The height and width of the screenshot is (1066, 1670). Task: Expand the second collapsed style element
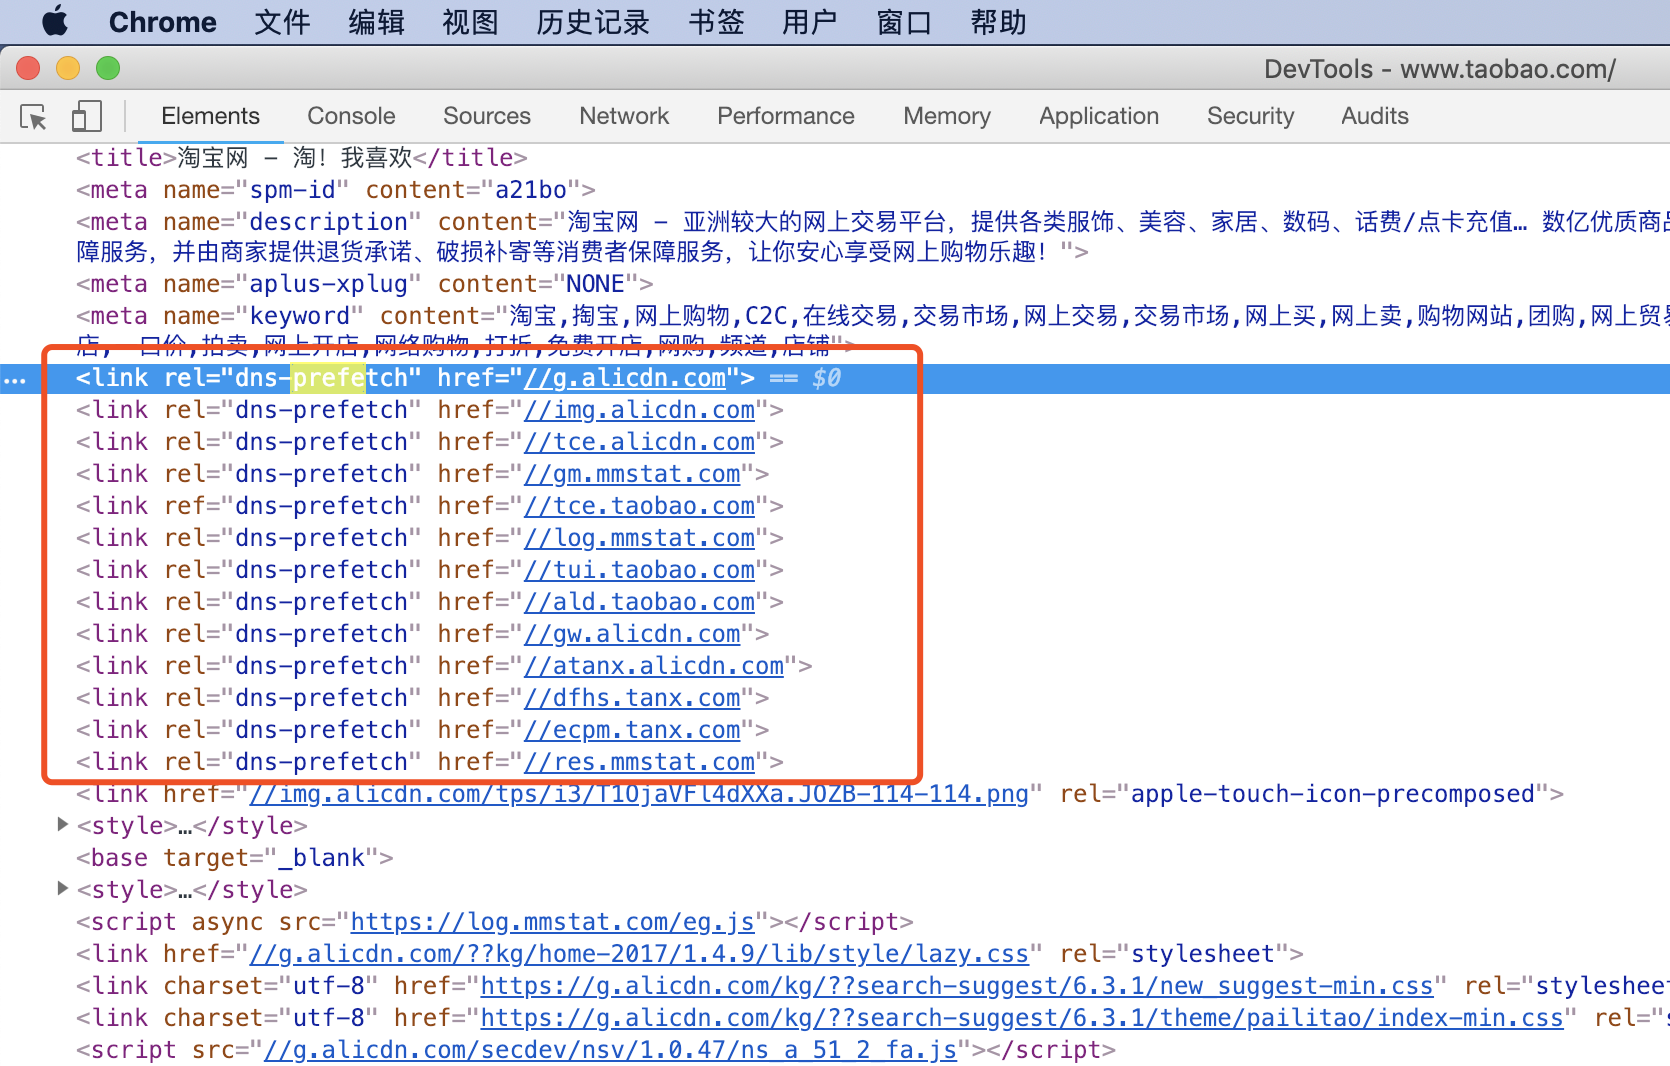point(62,888)
